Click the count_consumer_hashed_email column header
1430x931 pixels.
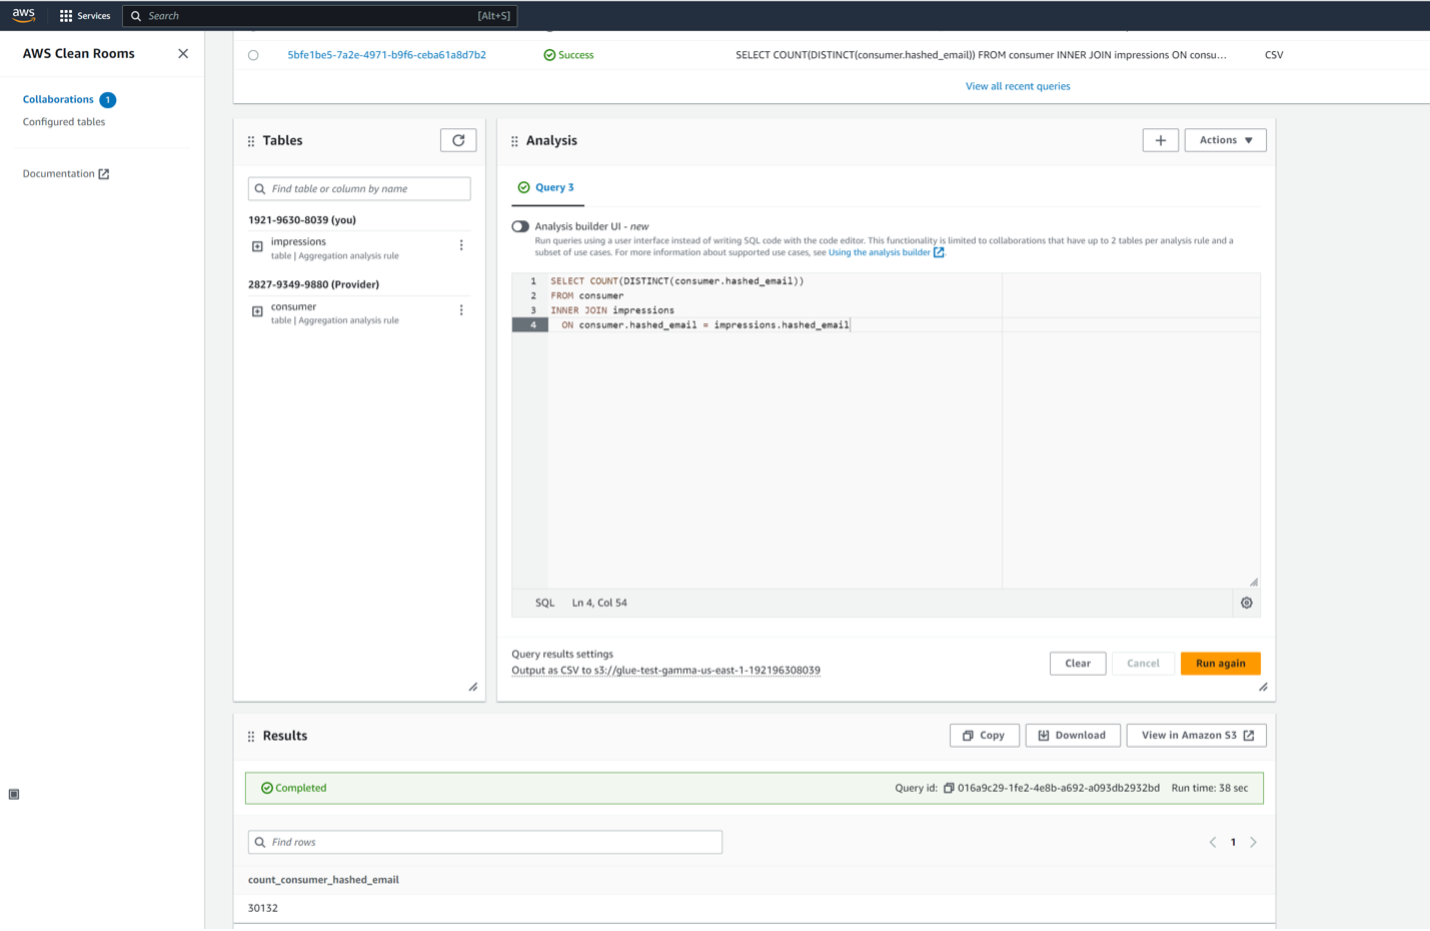click(323, 880)
